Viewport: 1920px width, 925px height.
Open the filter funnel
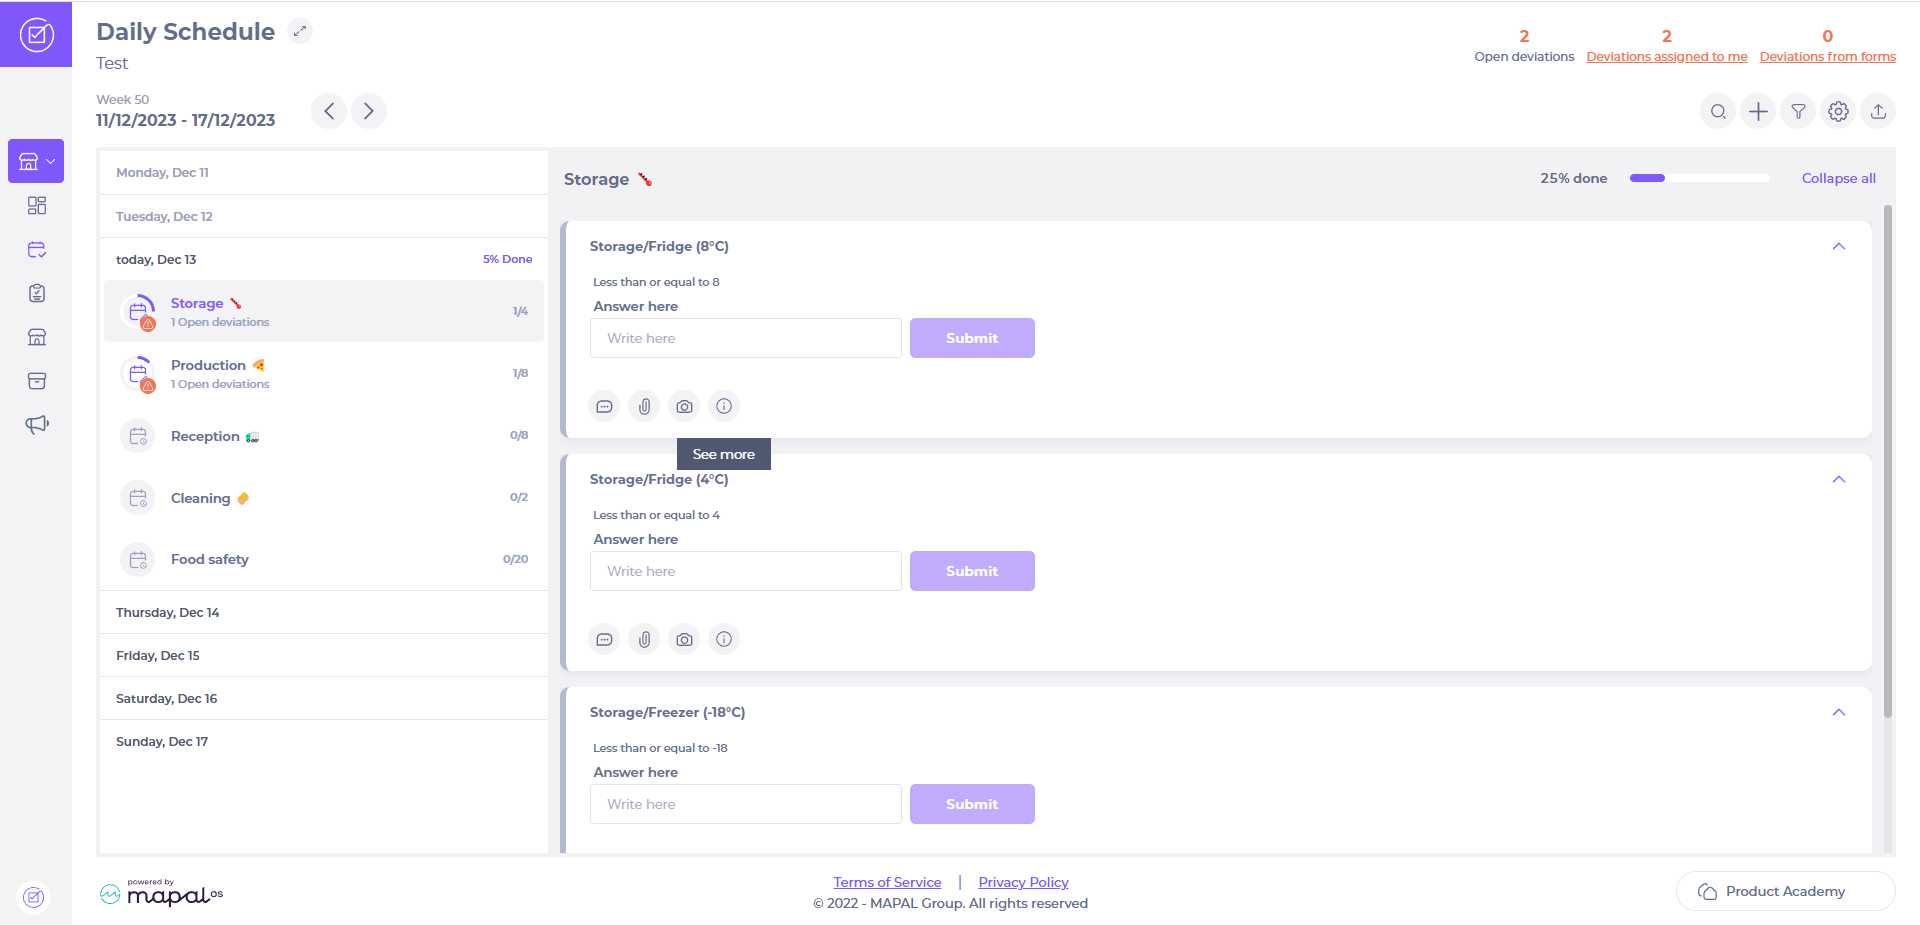point(1798,112)
